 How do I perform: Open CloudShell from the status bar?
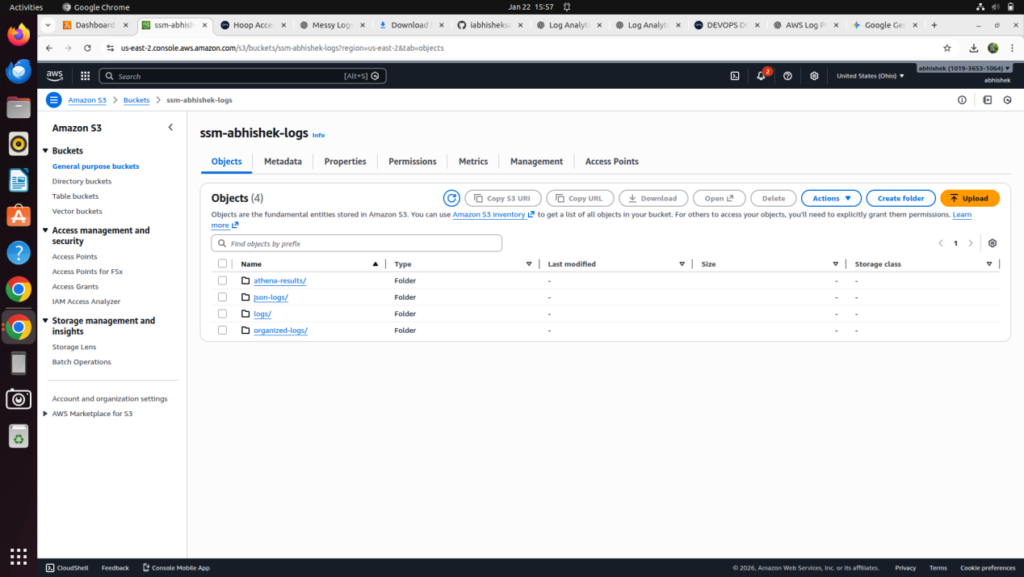click(x=66, y=567)
